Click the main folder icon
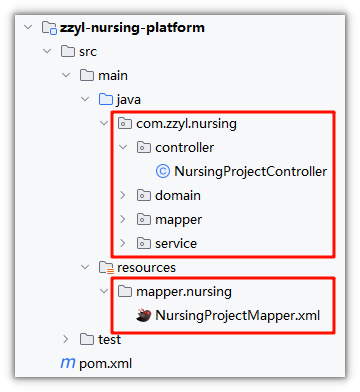Image resolution: width=360 pixels, height=392 pixels. click(87, 76)
